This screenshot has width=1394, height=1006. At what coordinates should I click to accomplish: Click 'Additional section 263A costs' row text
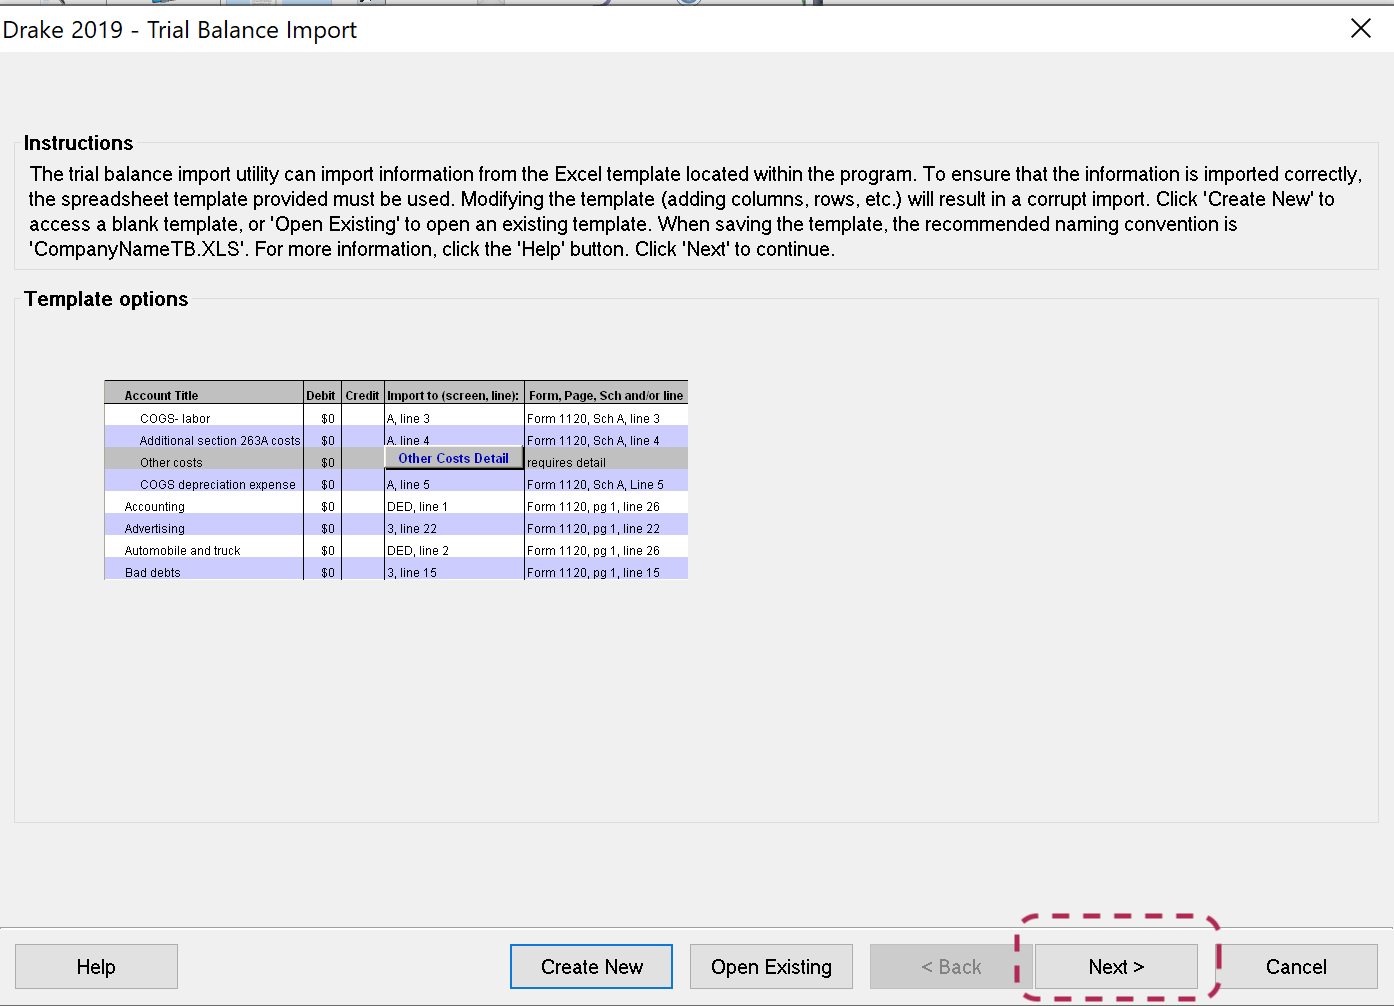[x=220, y=441]
